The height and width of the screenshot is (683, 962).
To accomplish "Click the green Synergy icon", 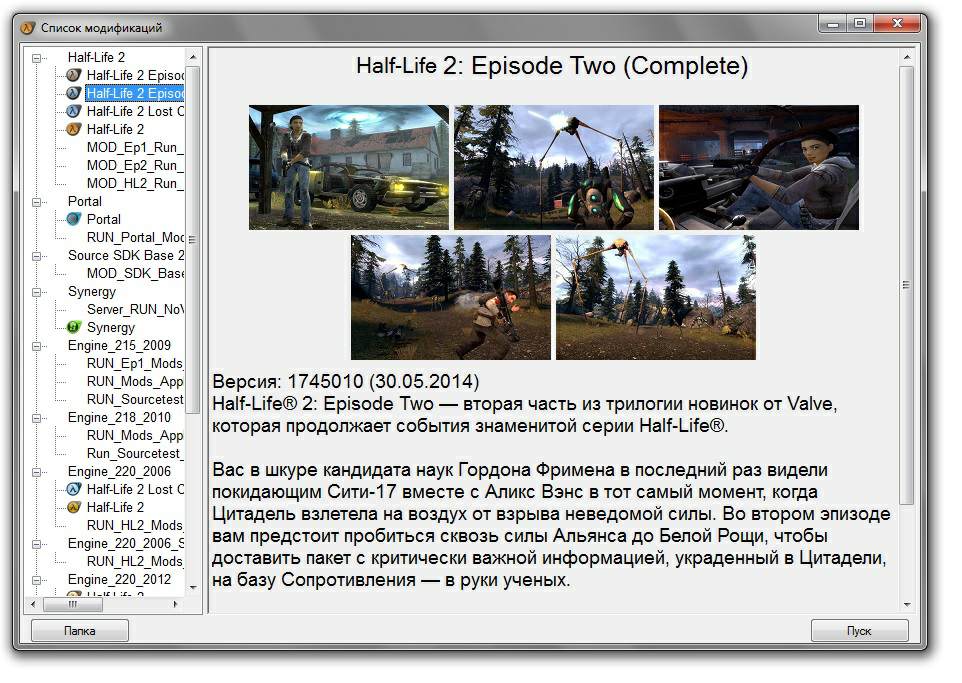I will pyautogui.click(x=73, y=327).
